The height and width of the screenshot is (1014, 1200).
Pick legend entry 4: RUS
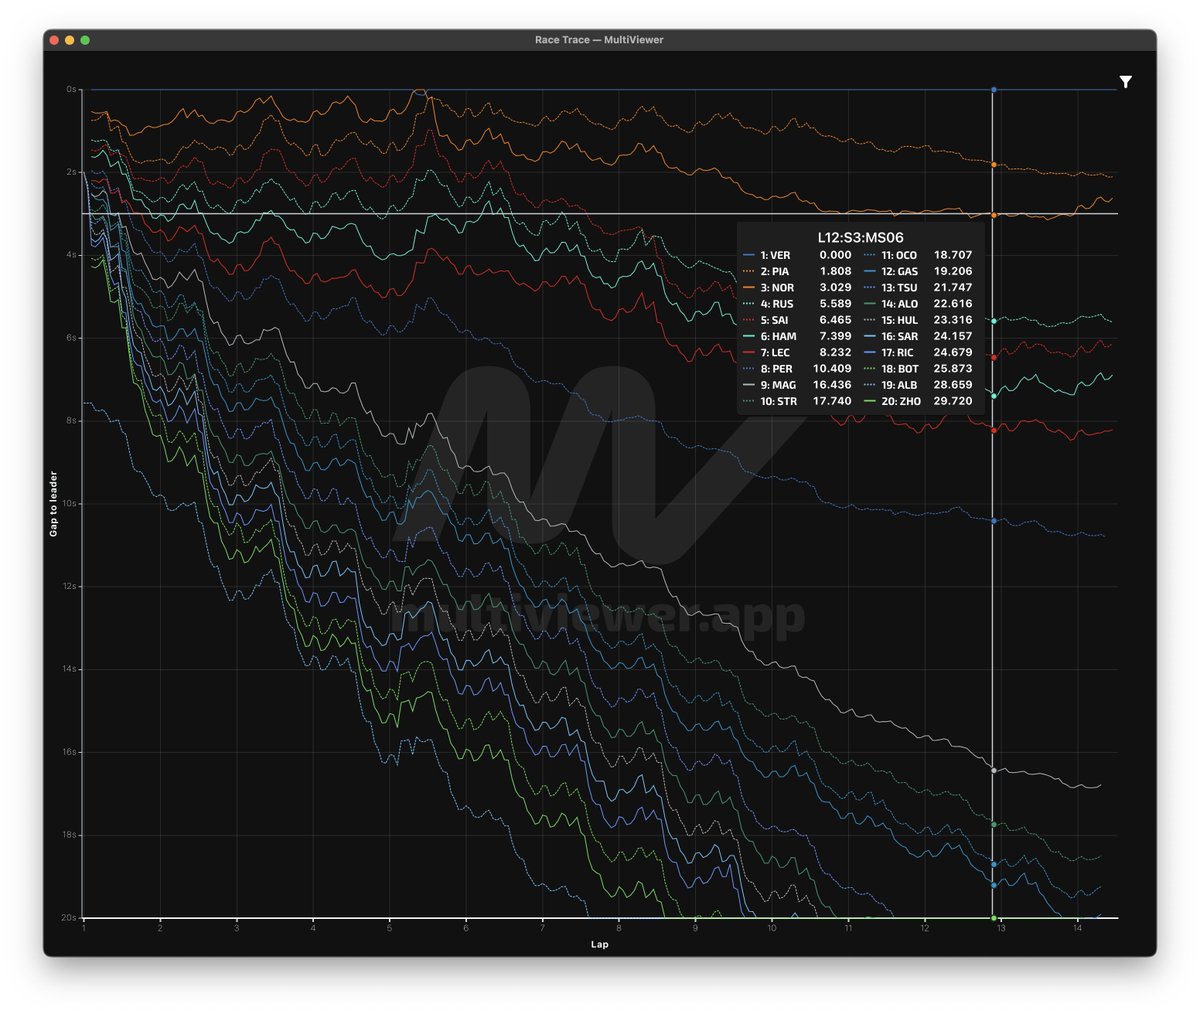[x=777, y=304]
